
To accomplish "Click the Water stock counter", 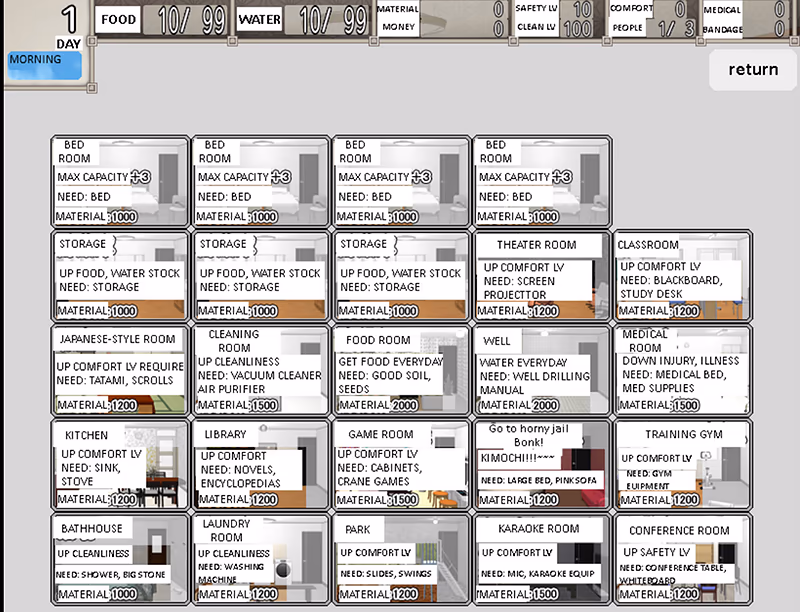I will point(303,19).
